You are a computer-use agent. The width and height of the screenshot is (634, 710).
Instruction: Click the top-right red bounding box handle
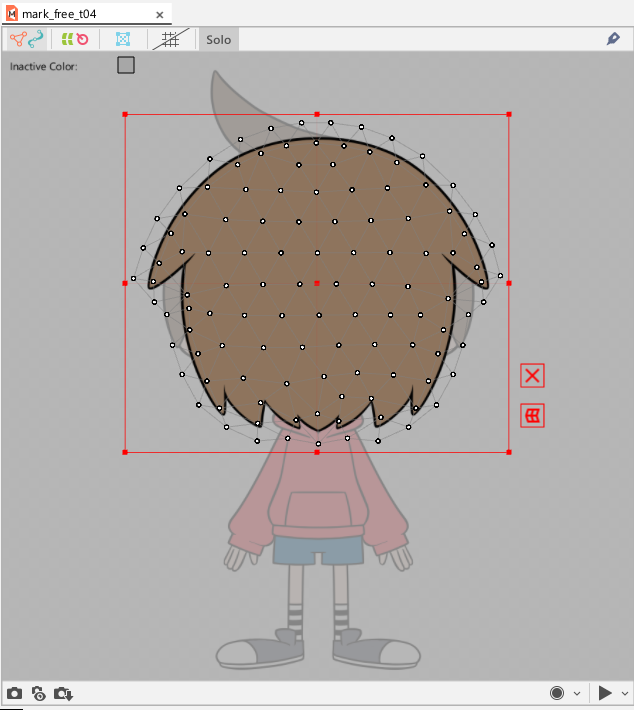(x=509, y=115)
